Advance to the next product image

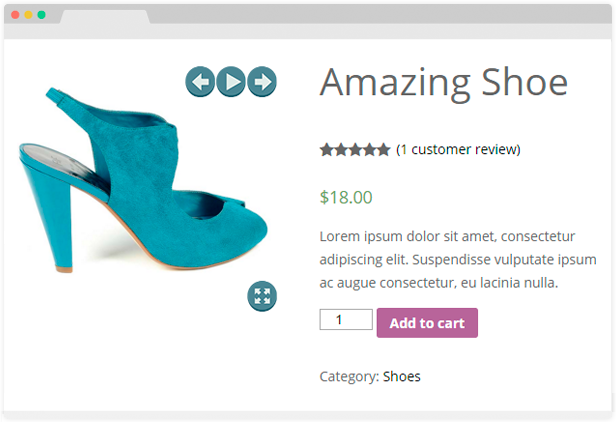262,82
